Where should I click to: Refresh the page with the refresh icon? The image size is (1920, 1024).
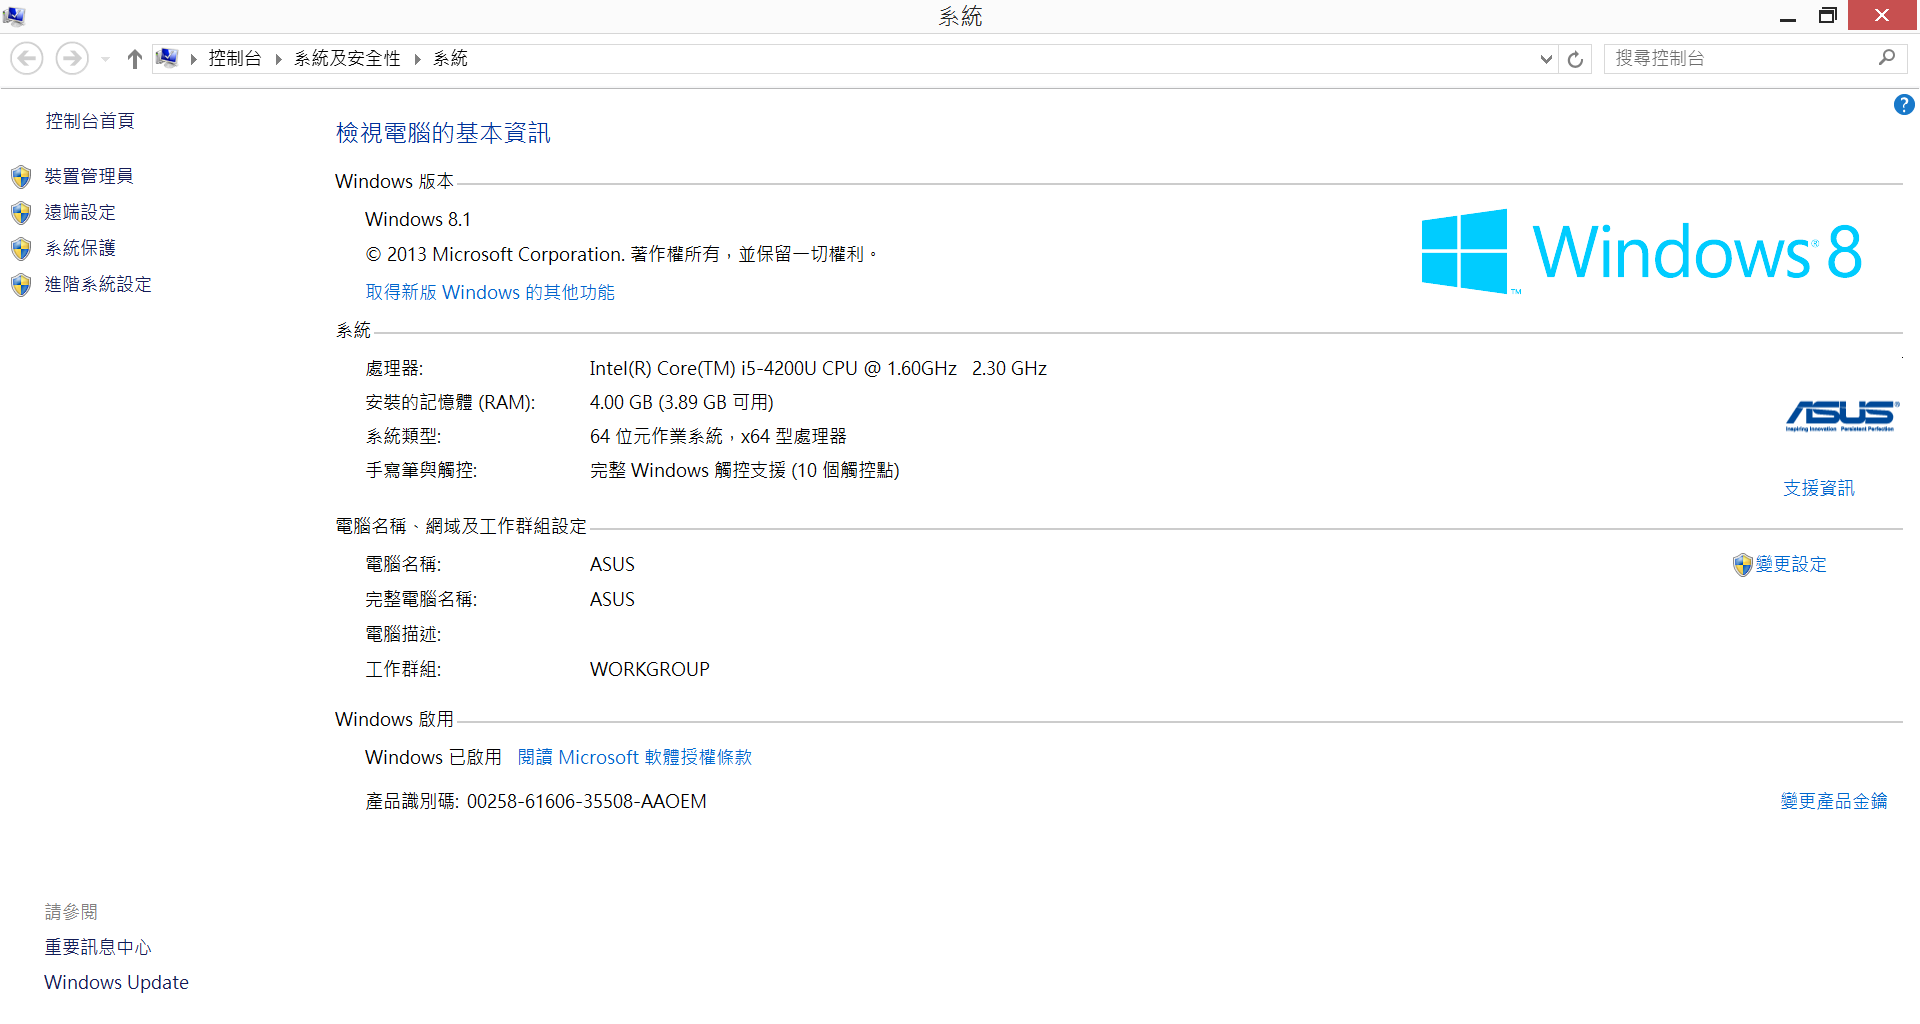[x=1575, y=59]
